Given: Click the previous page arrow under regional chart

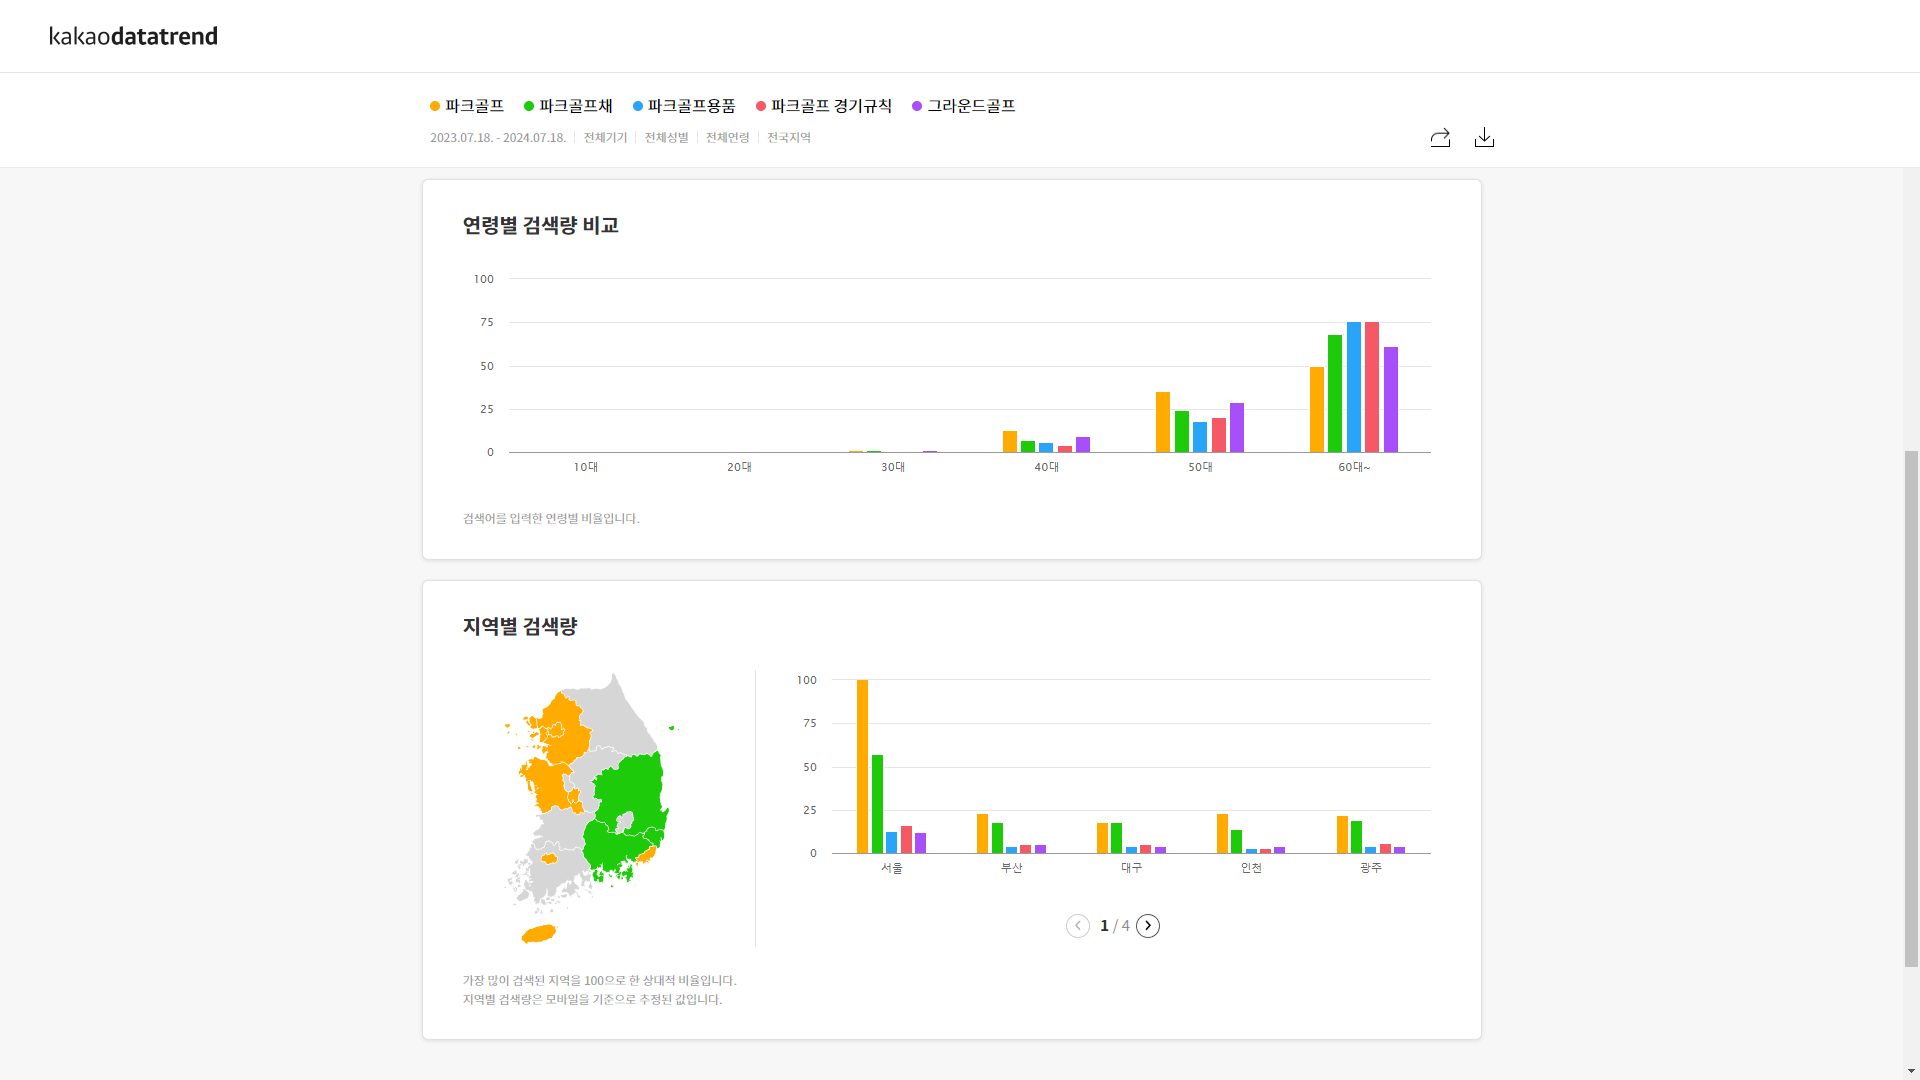Looking at the screenshot, I should tap(1077, 925).
